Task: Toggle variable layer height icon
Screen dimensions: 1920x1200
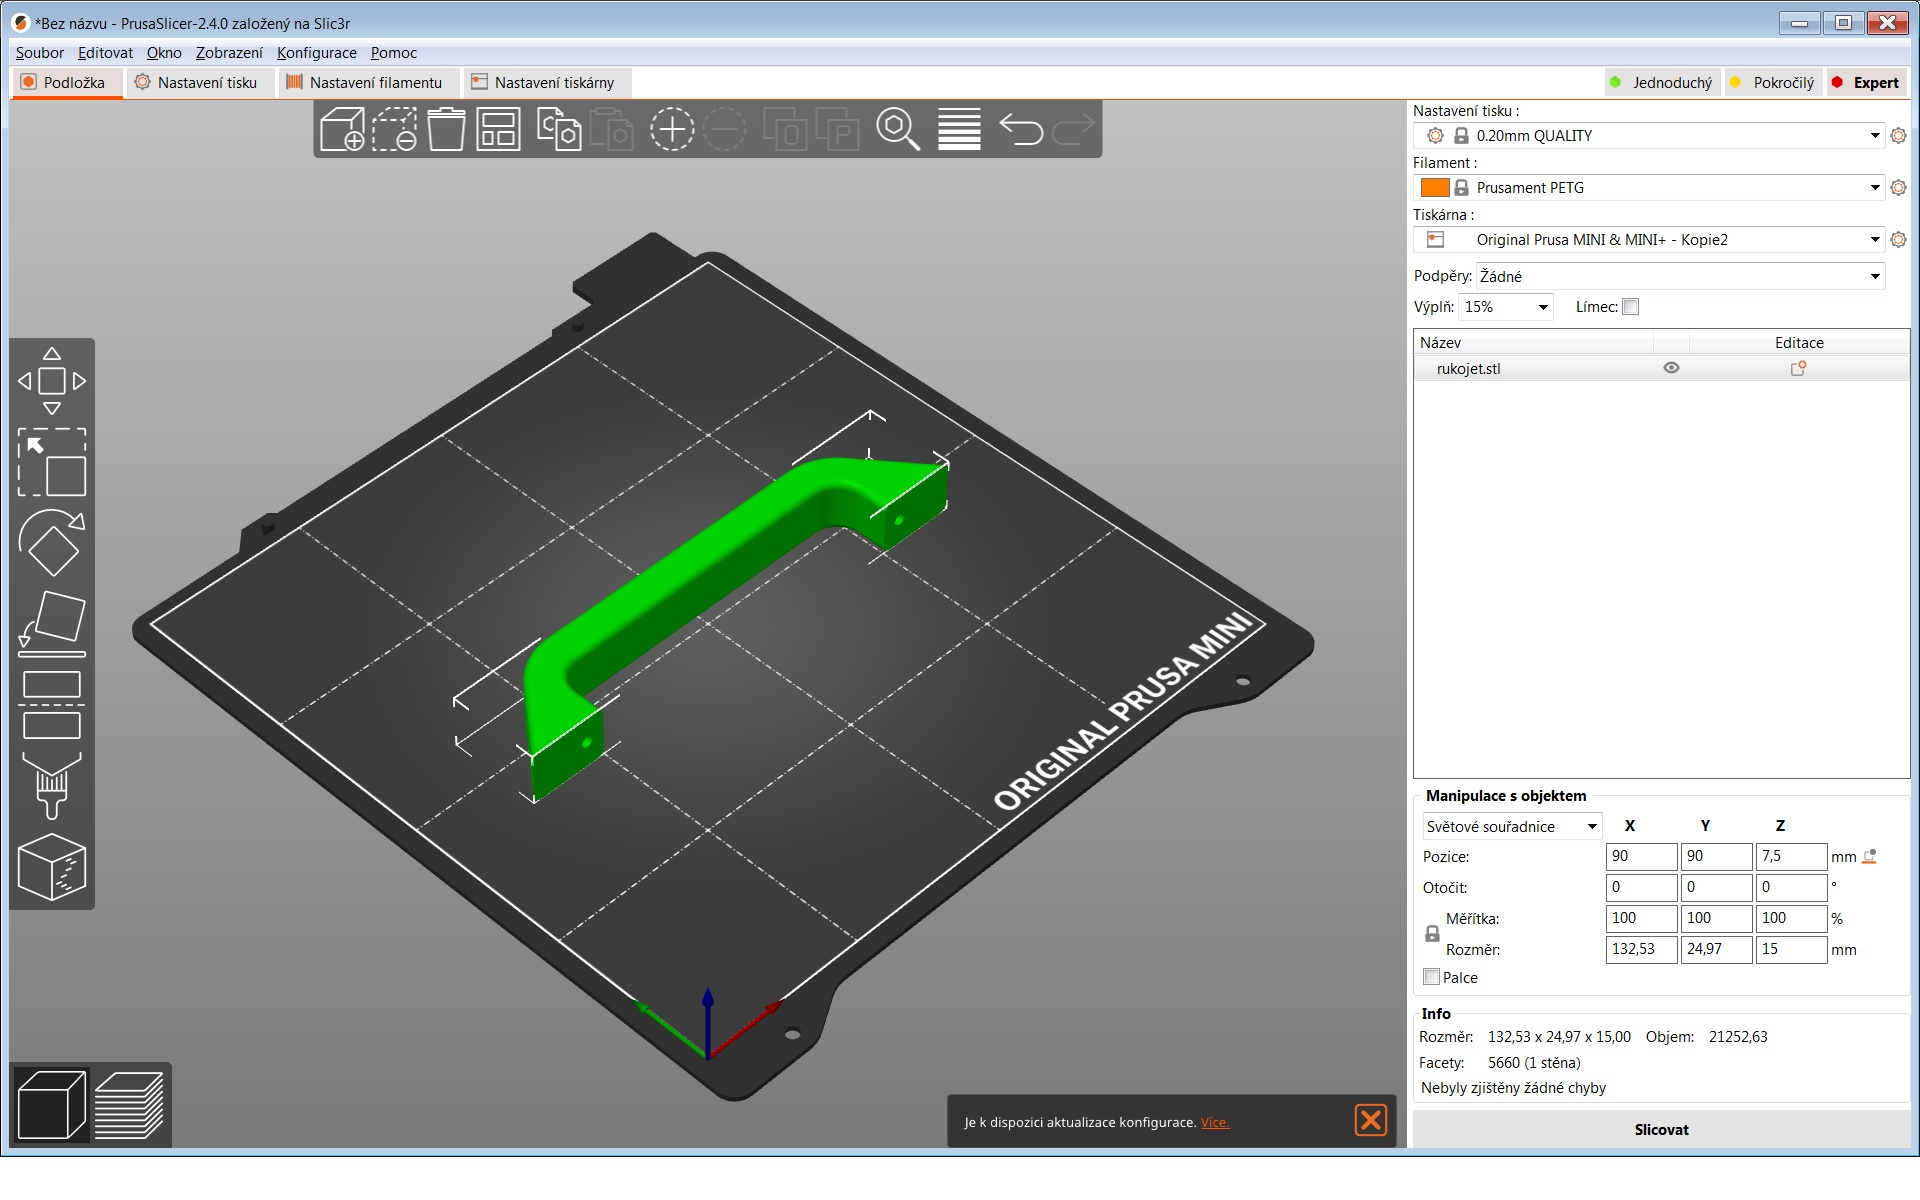Action: pyautogui.click(x=959, y=129)
